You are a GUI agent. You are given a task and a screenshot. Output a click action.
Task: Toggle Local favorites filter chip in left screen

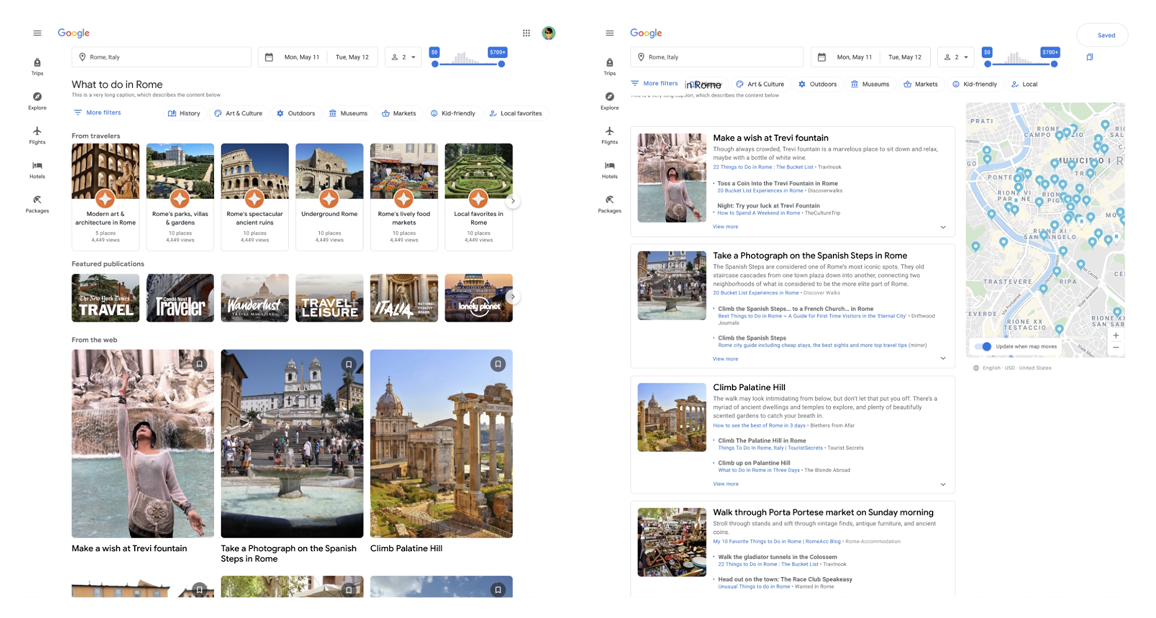(515, 114)
